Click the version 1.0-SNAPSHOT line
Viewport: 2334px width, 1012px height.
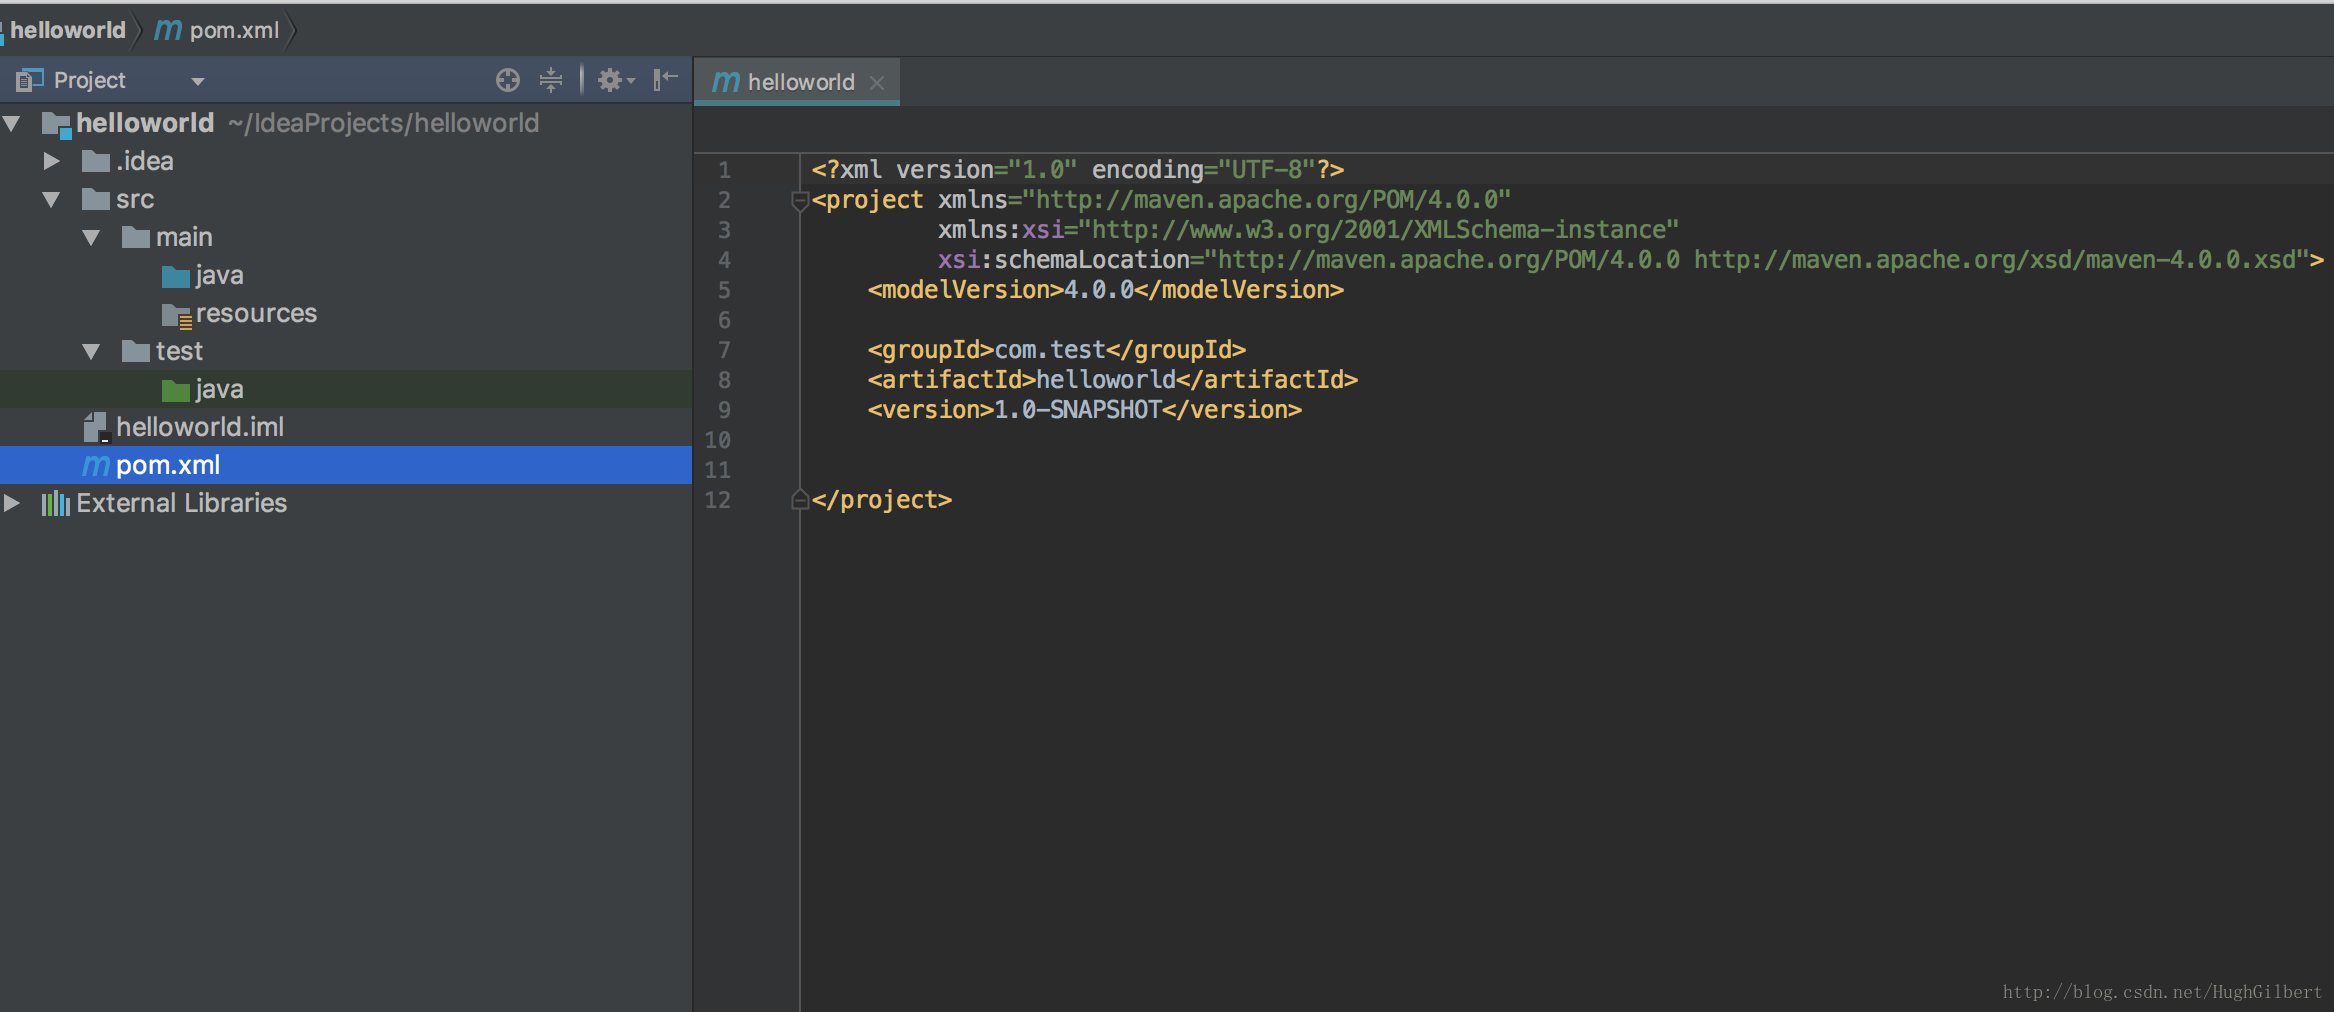click(x=1085, y=410)
